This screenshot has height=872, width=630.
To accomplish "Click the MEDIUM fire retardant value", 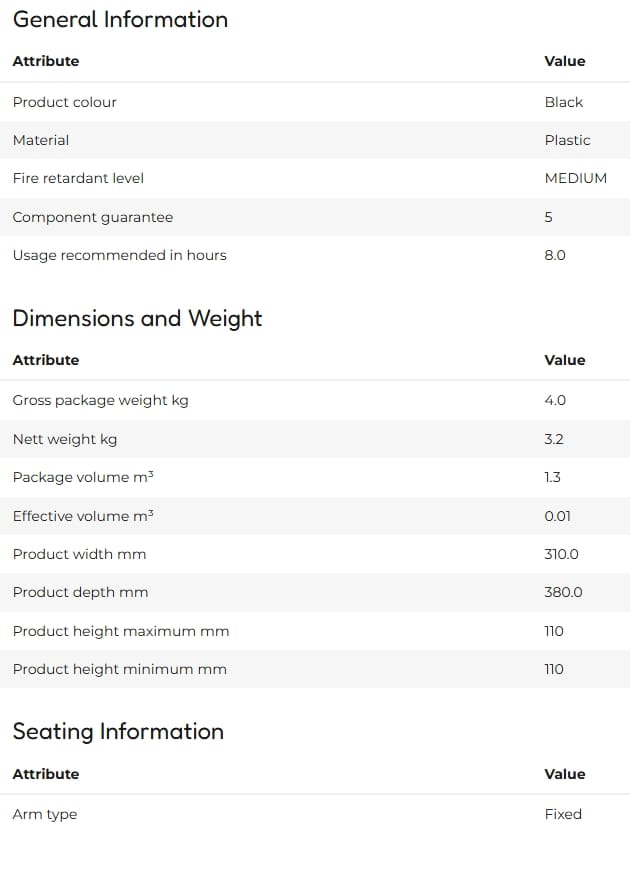I will click(x=576, y=179).
